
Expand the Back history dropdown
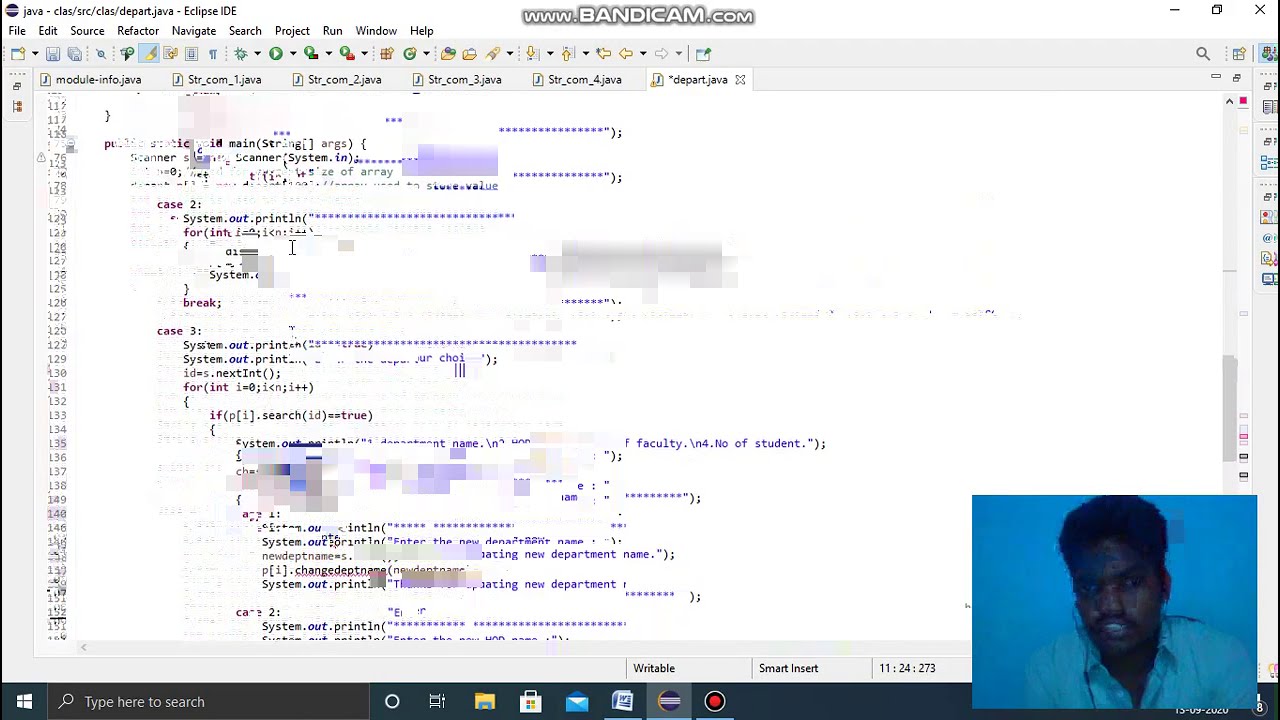[x=643, y=53]
